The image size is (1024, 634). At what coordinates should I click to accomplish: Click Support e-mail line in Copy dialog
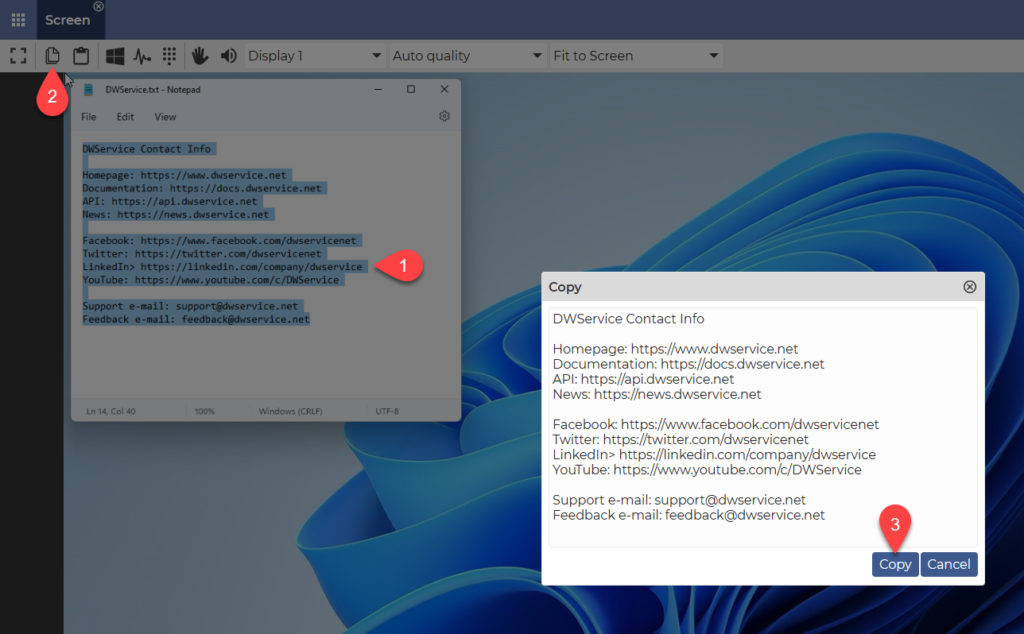[679, 499]
